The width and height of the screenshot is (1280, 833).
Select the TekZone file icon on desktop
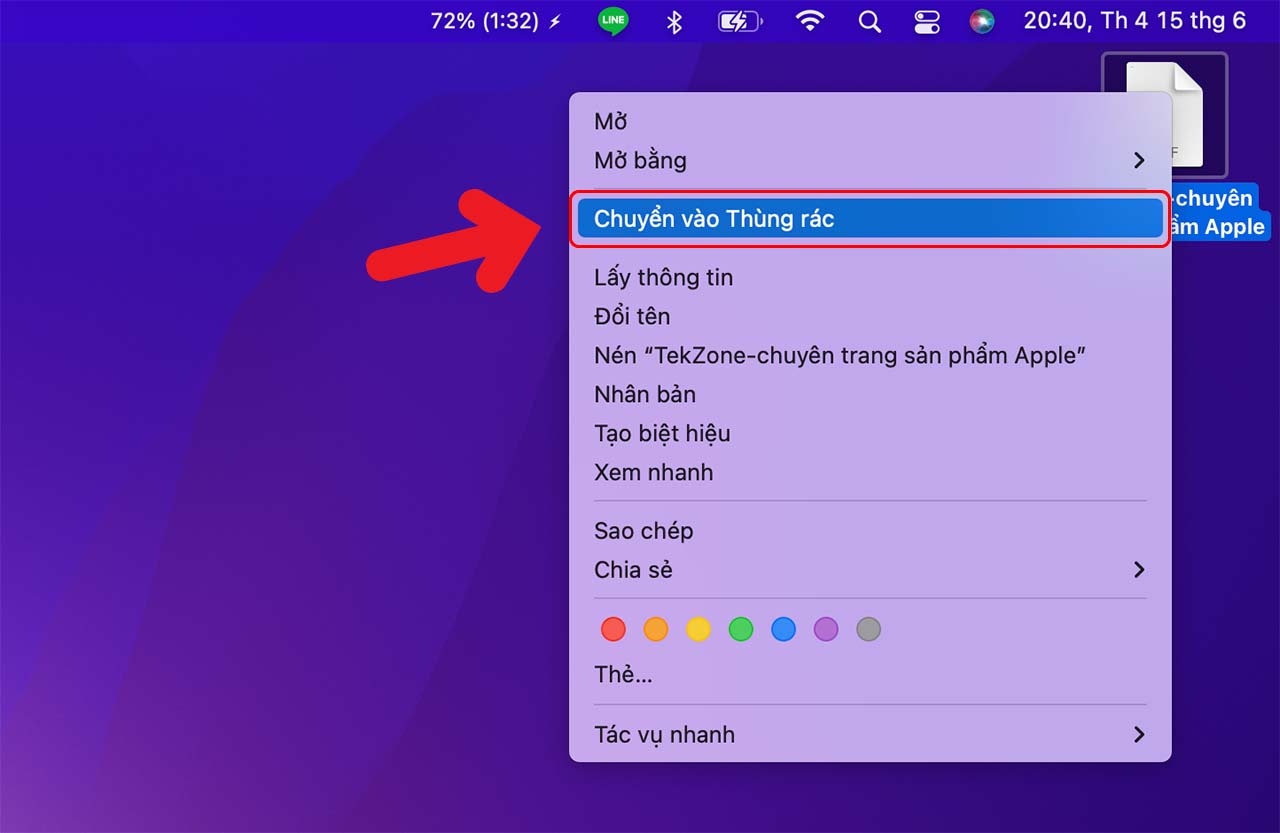click(x=1165, y=114)
